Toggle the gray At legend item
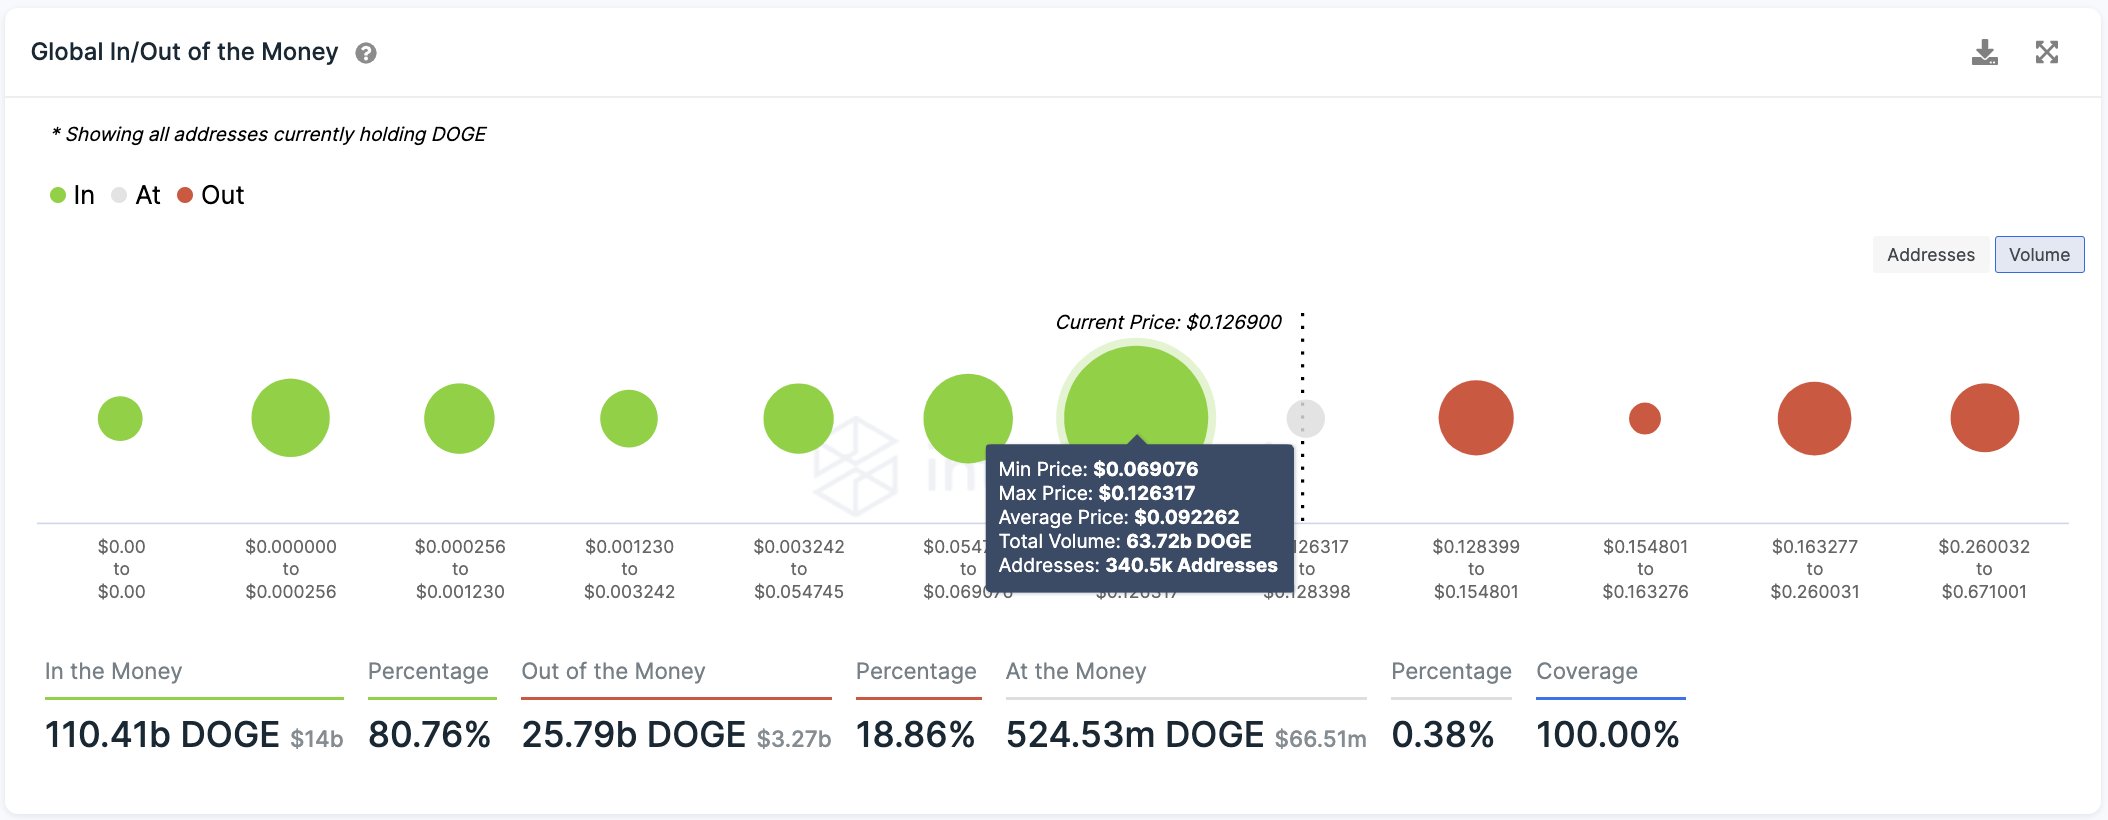The height and width of the screenshot is (820, 2108). [x=136, y=195]
